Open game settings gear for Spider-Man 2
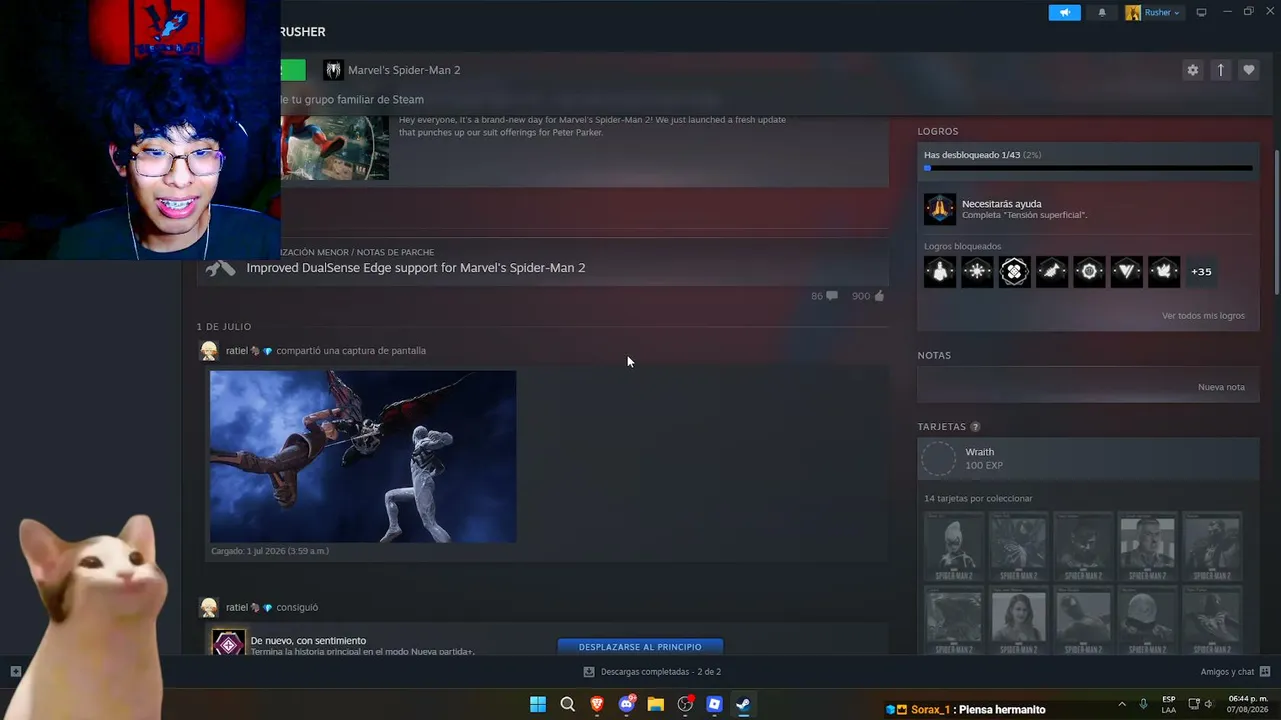 coord(1192,70)
